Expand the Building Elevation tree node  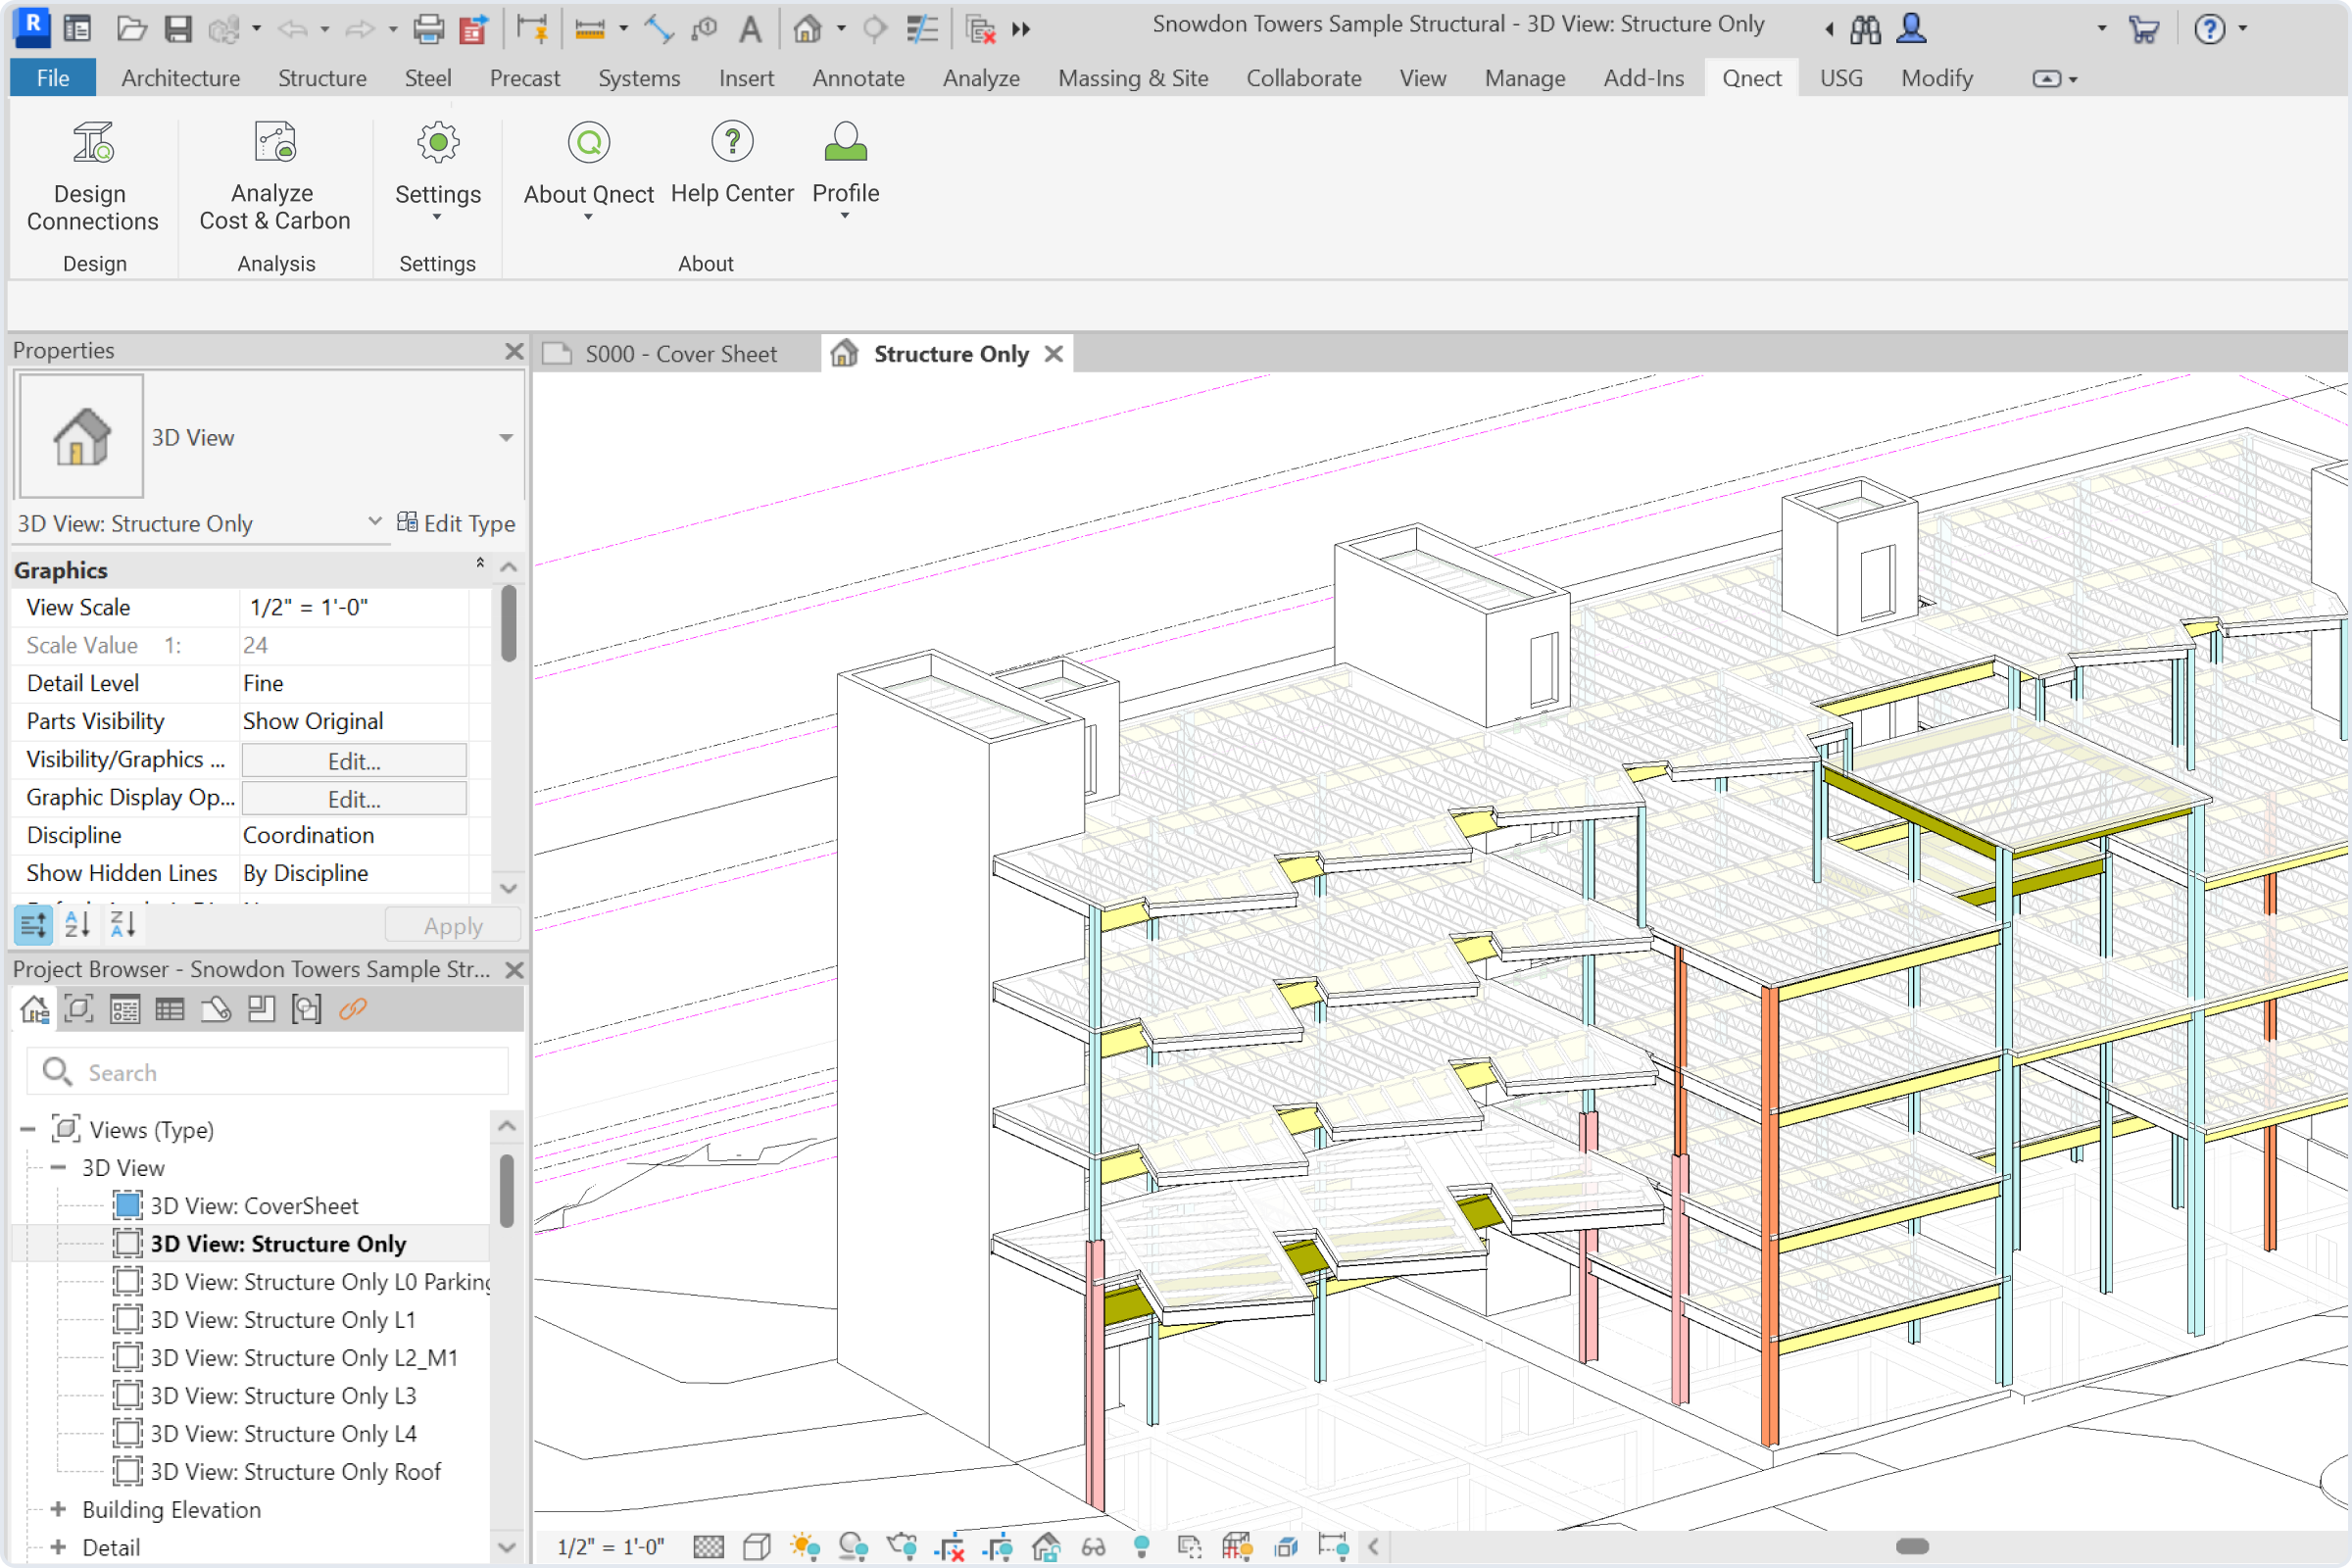tap(58, 1509)
